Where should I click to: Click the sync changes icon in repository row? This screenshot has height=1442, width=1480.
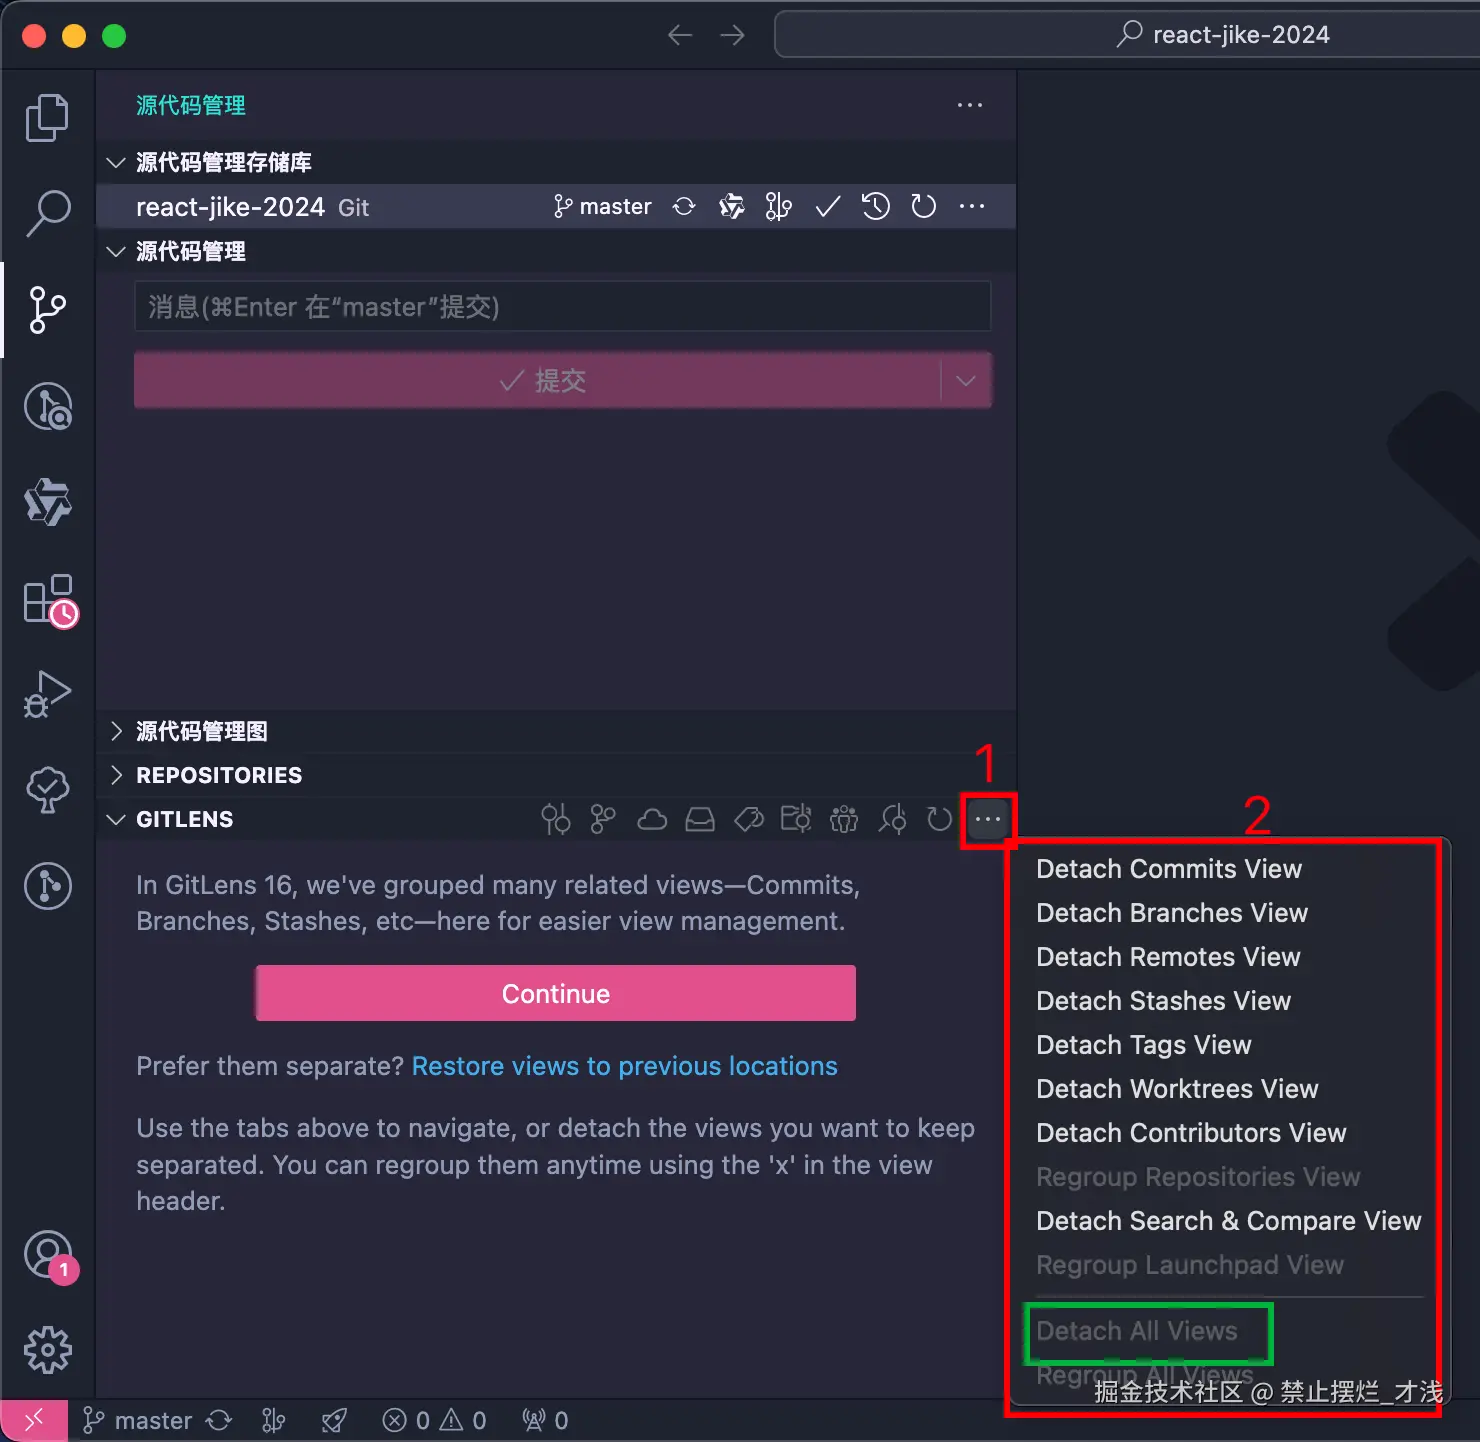[684, 207]
